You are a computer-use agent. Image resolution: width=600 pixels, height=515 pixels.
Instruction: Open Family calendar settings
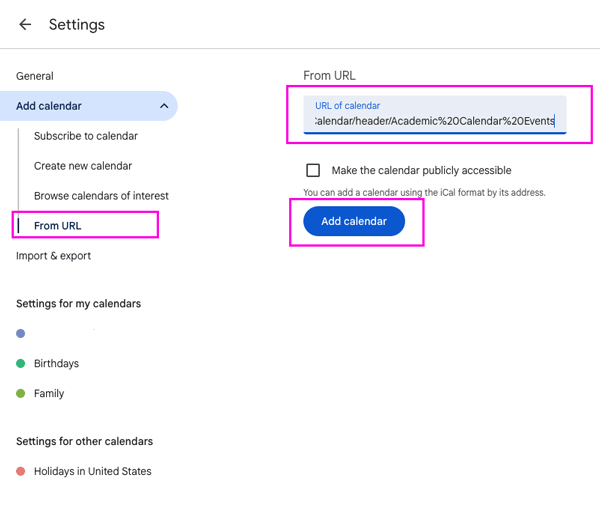pos(49,393)
